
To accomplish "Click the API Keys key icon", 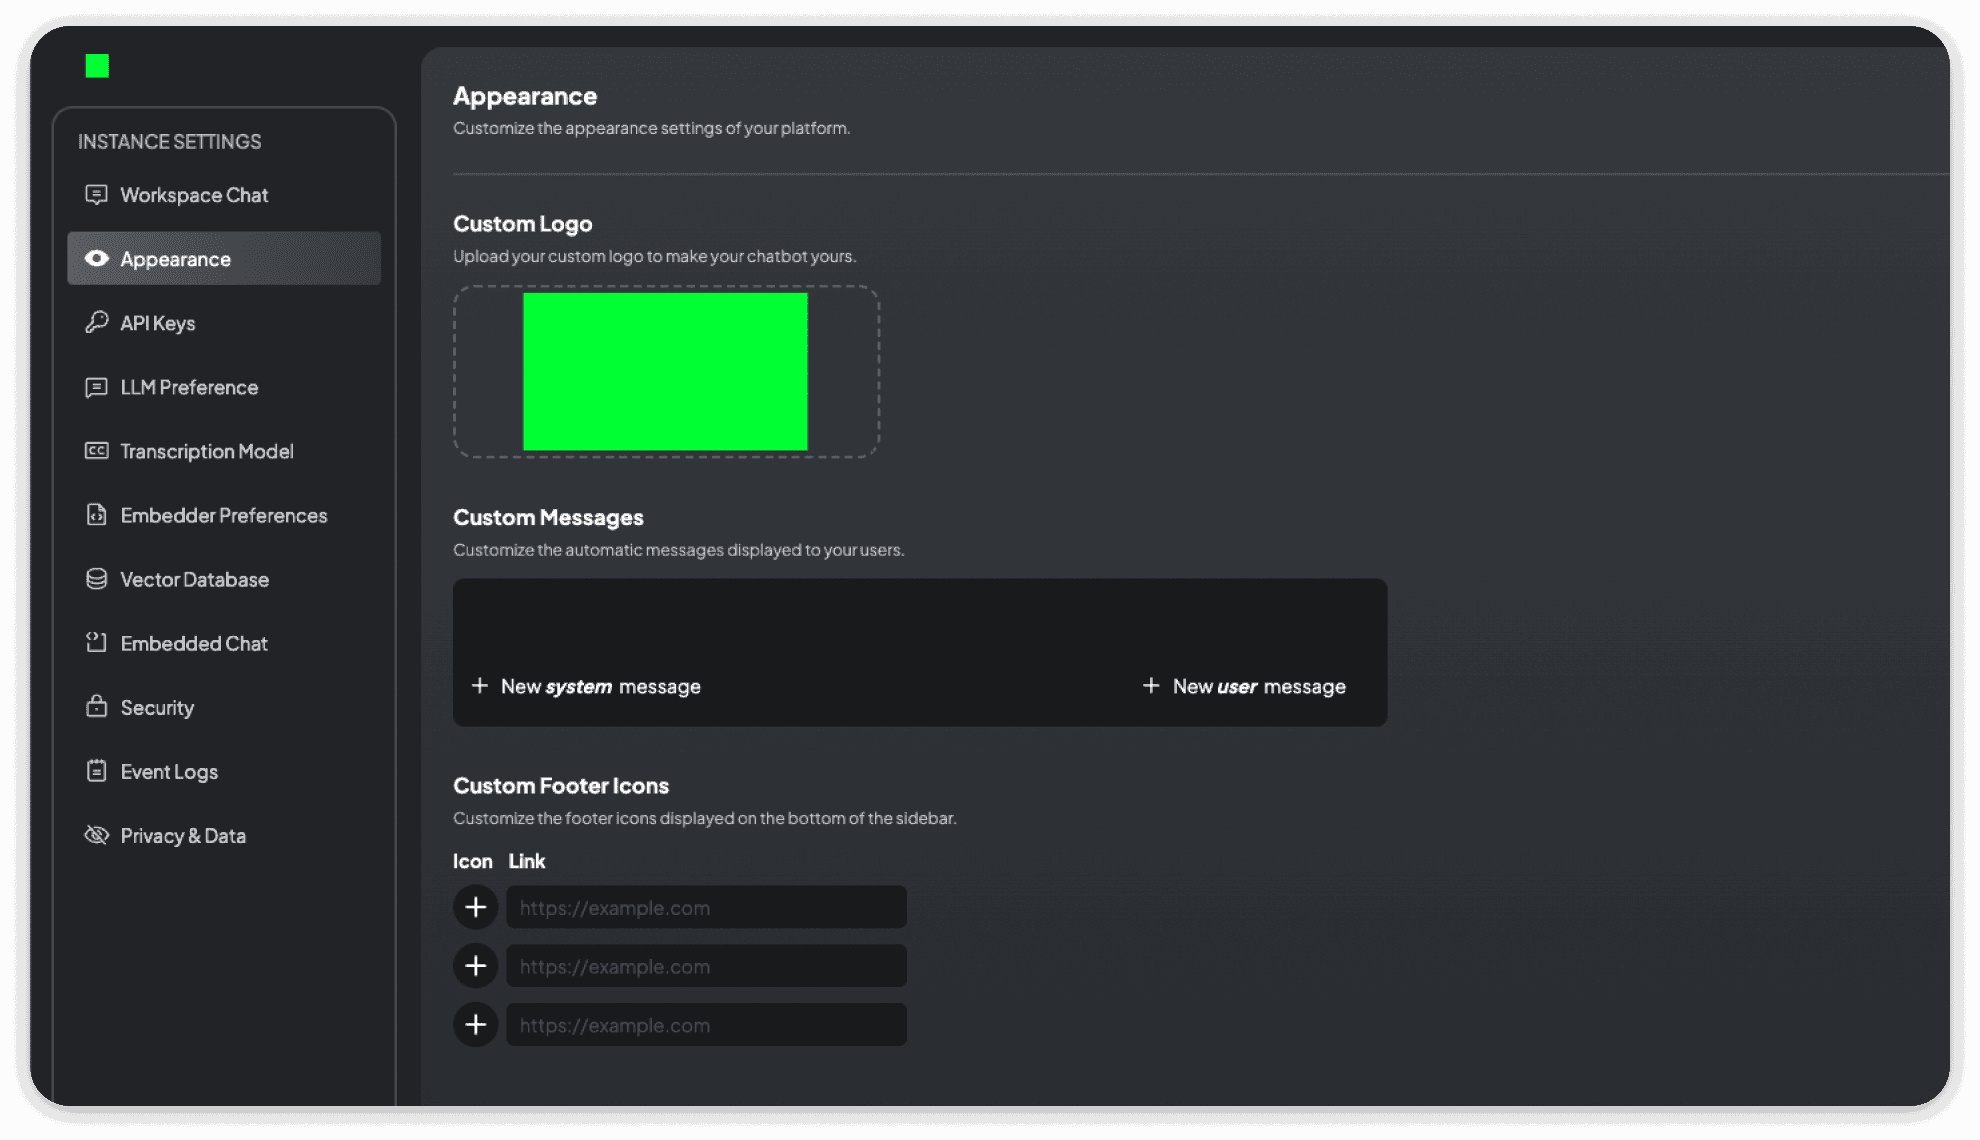I will pos(96,322).
